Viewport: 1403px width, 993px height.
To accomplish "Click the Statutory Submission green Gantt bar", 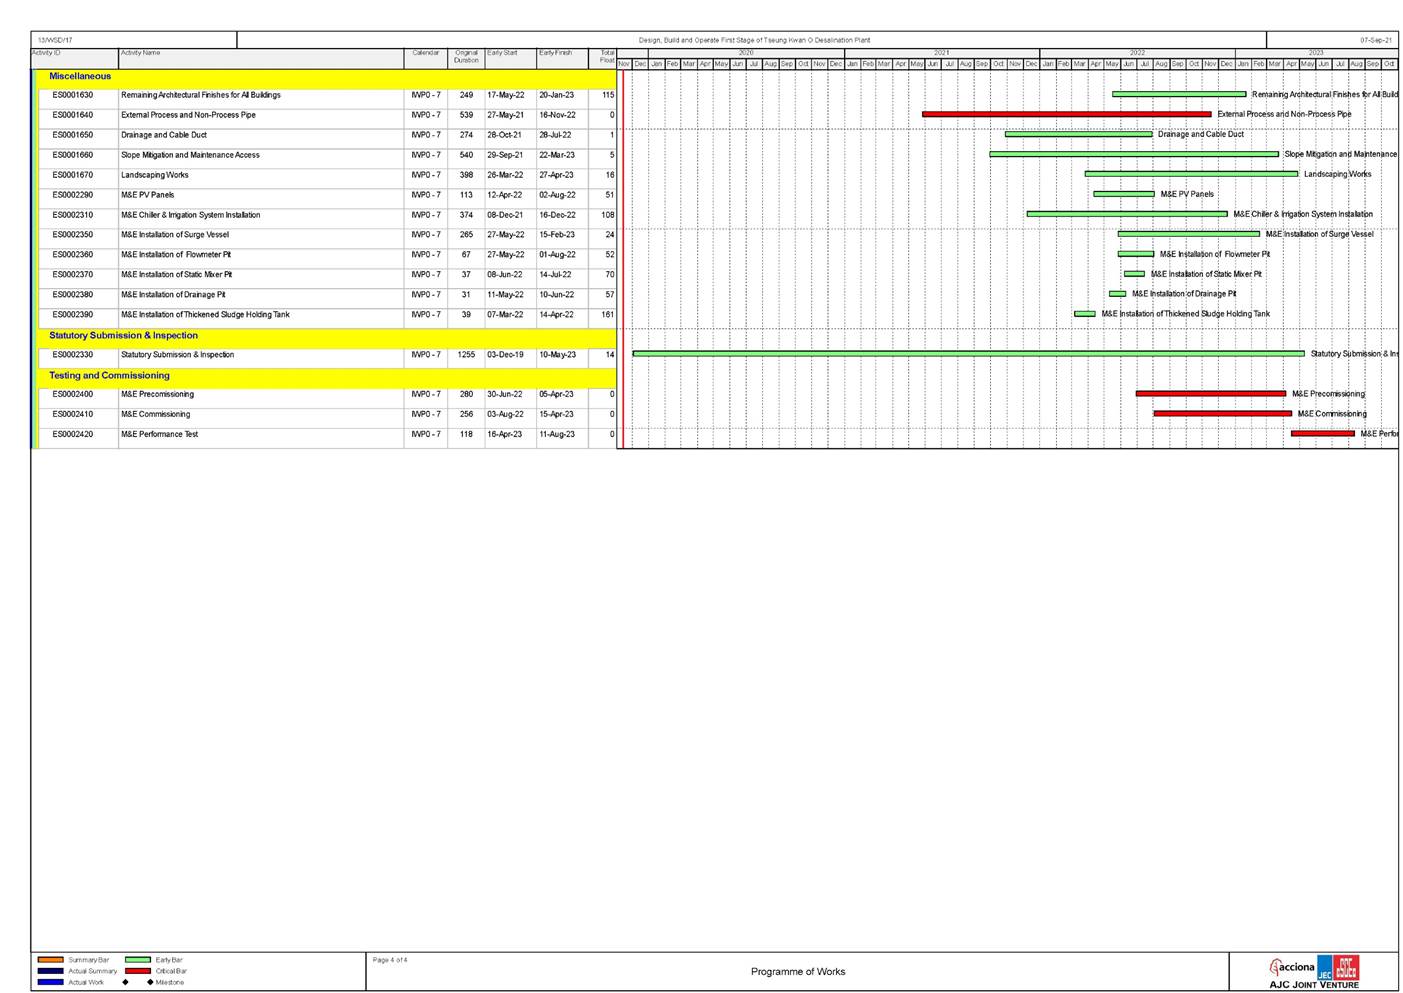I will tap(968, 353).
